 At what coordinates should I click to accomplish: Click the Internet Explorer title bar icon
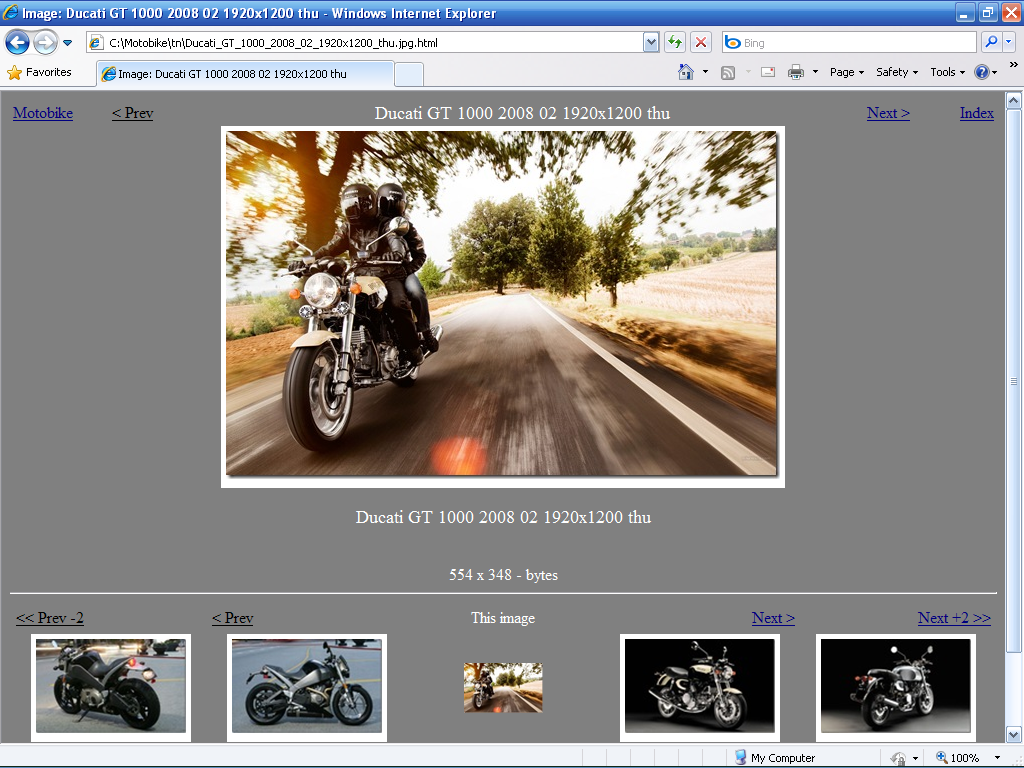[10, 12]
